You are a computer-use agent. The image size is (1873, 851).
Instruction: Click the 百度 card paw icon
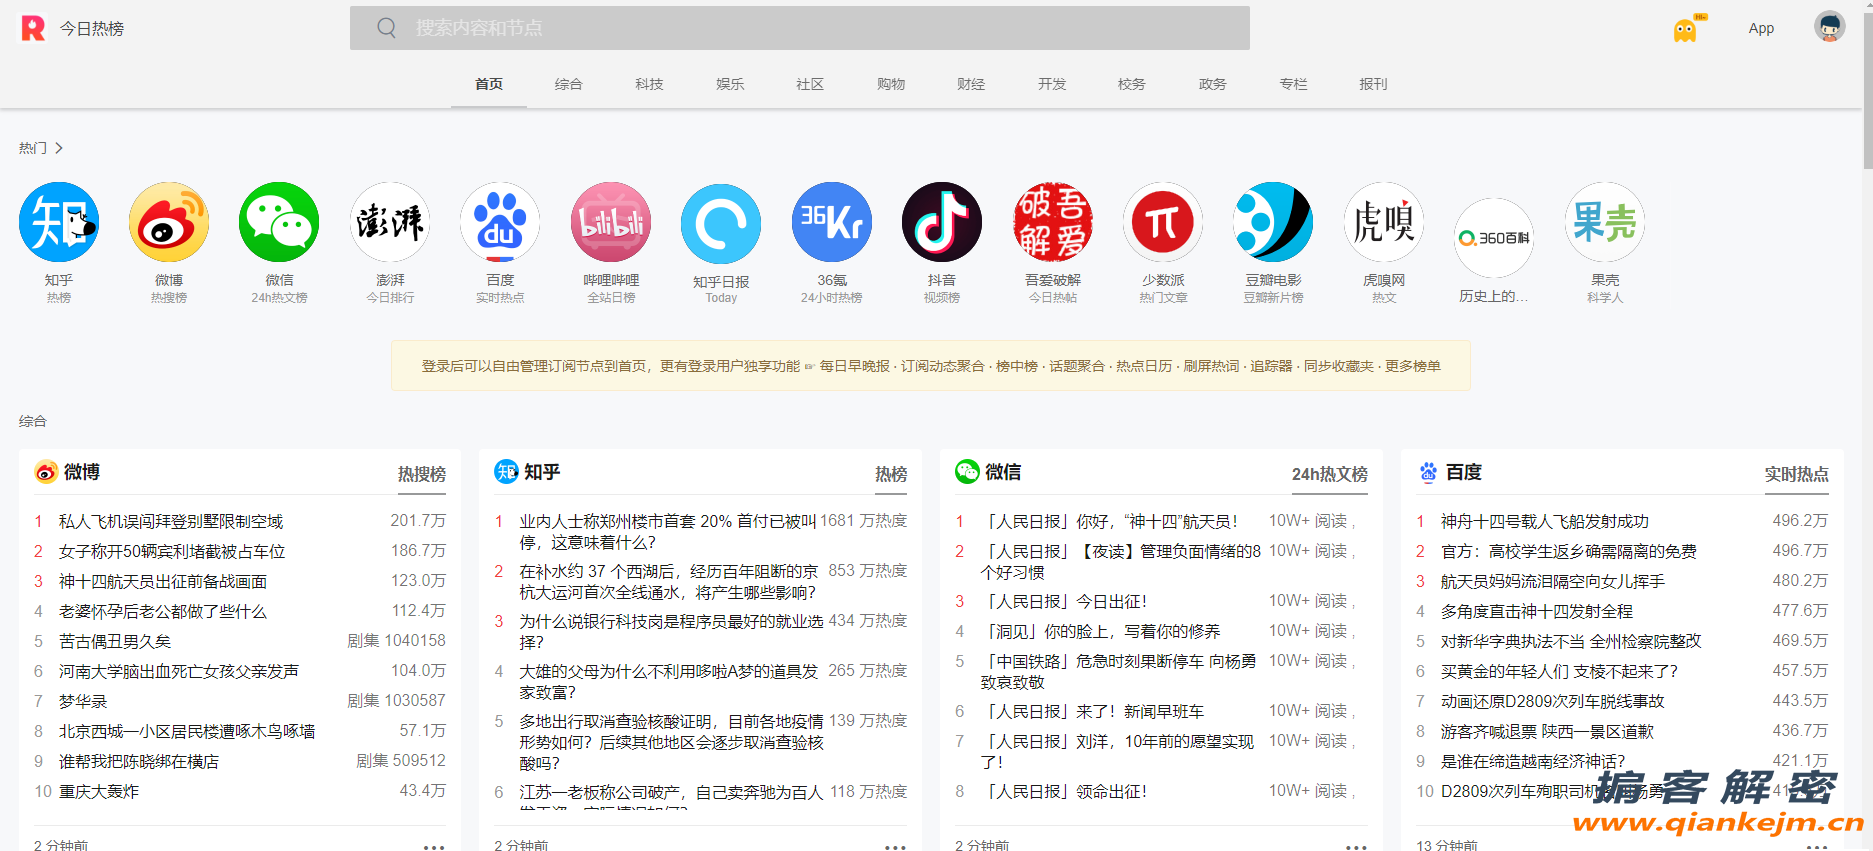[1428, 472]
